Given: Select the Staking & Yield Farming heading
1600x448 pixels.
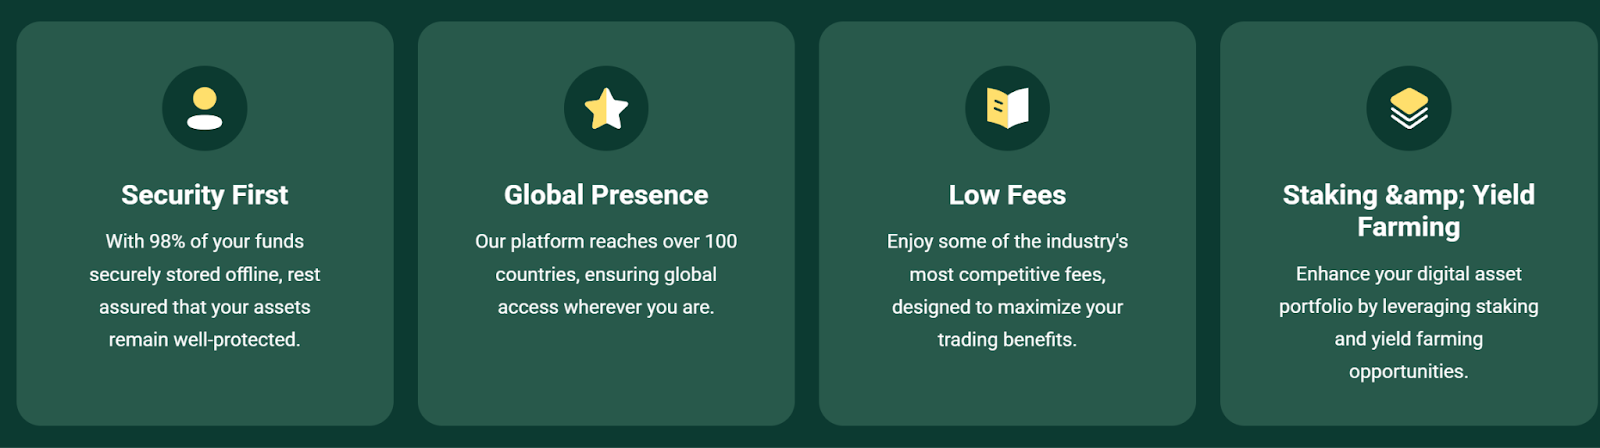Looking at the screenshot, I should coord(1408,210).
